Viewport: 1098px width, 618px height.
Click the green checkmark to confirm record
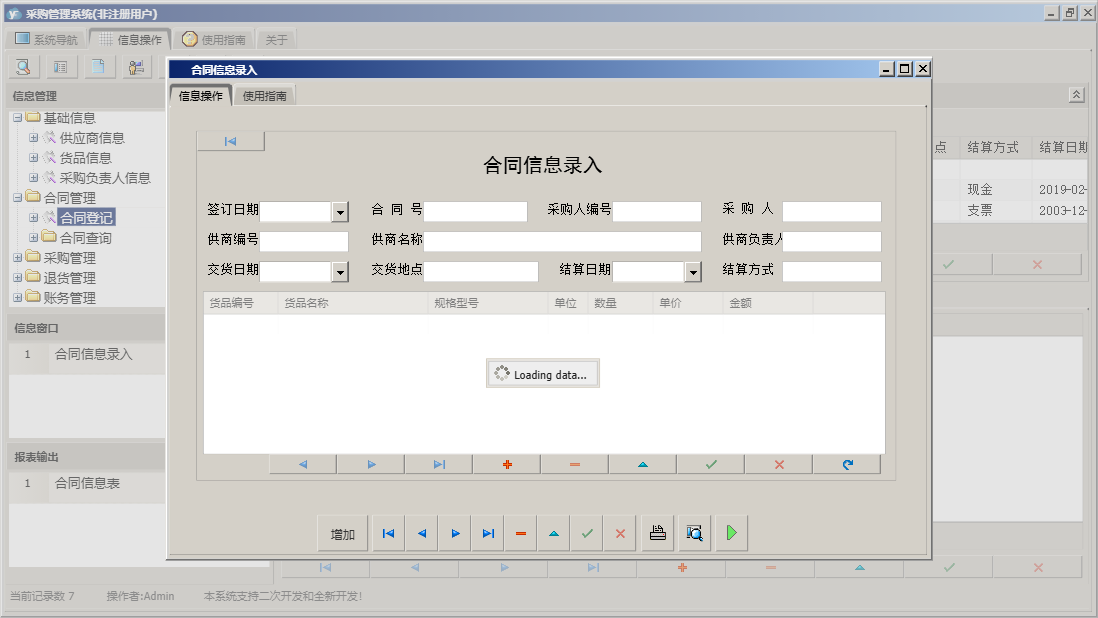(x=587, y=533)
